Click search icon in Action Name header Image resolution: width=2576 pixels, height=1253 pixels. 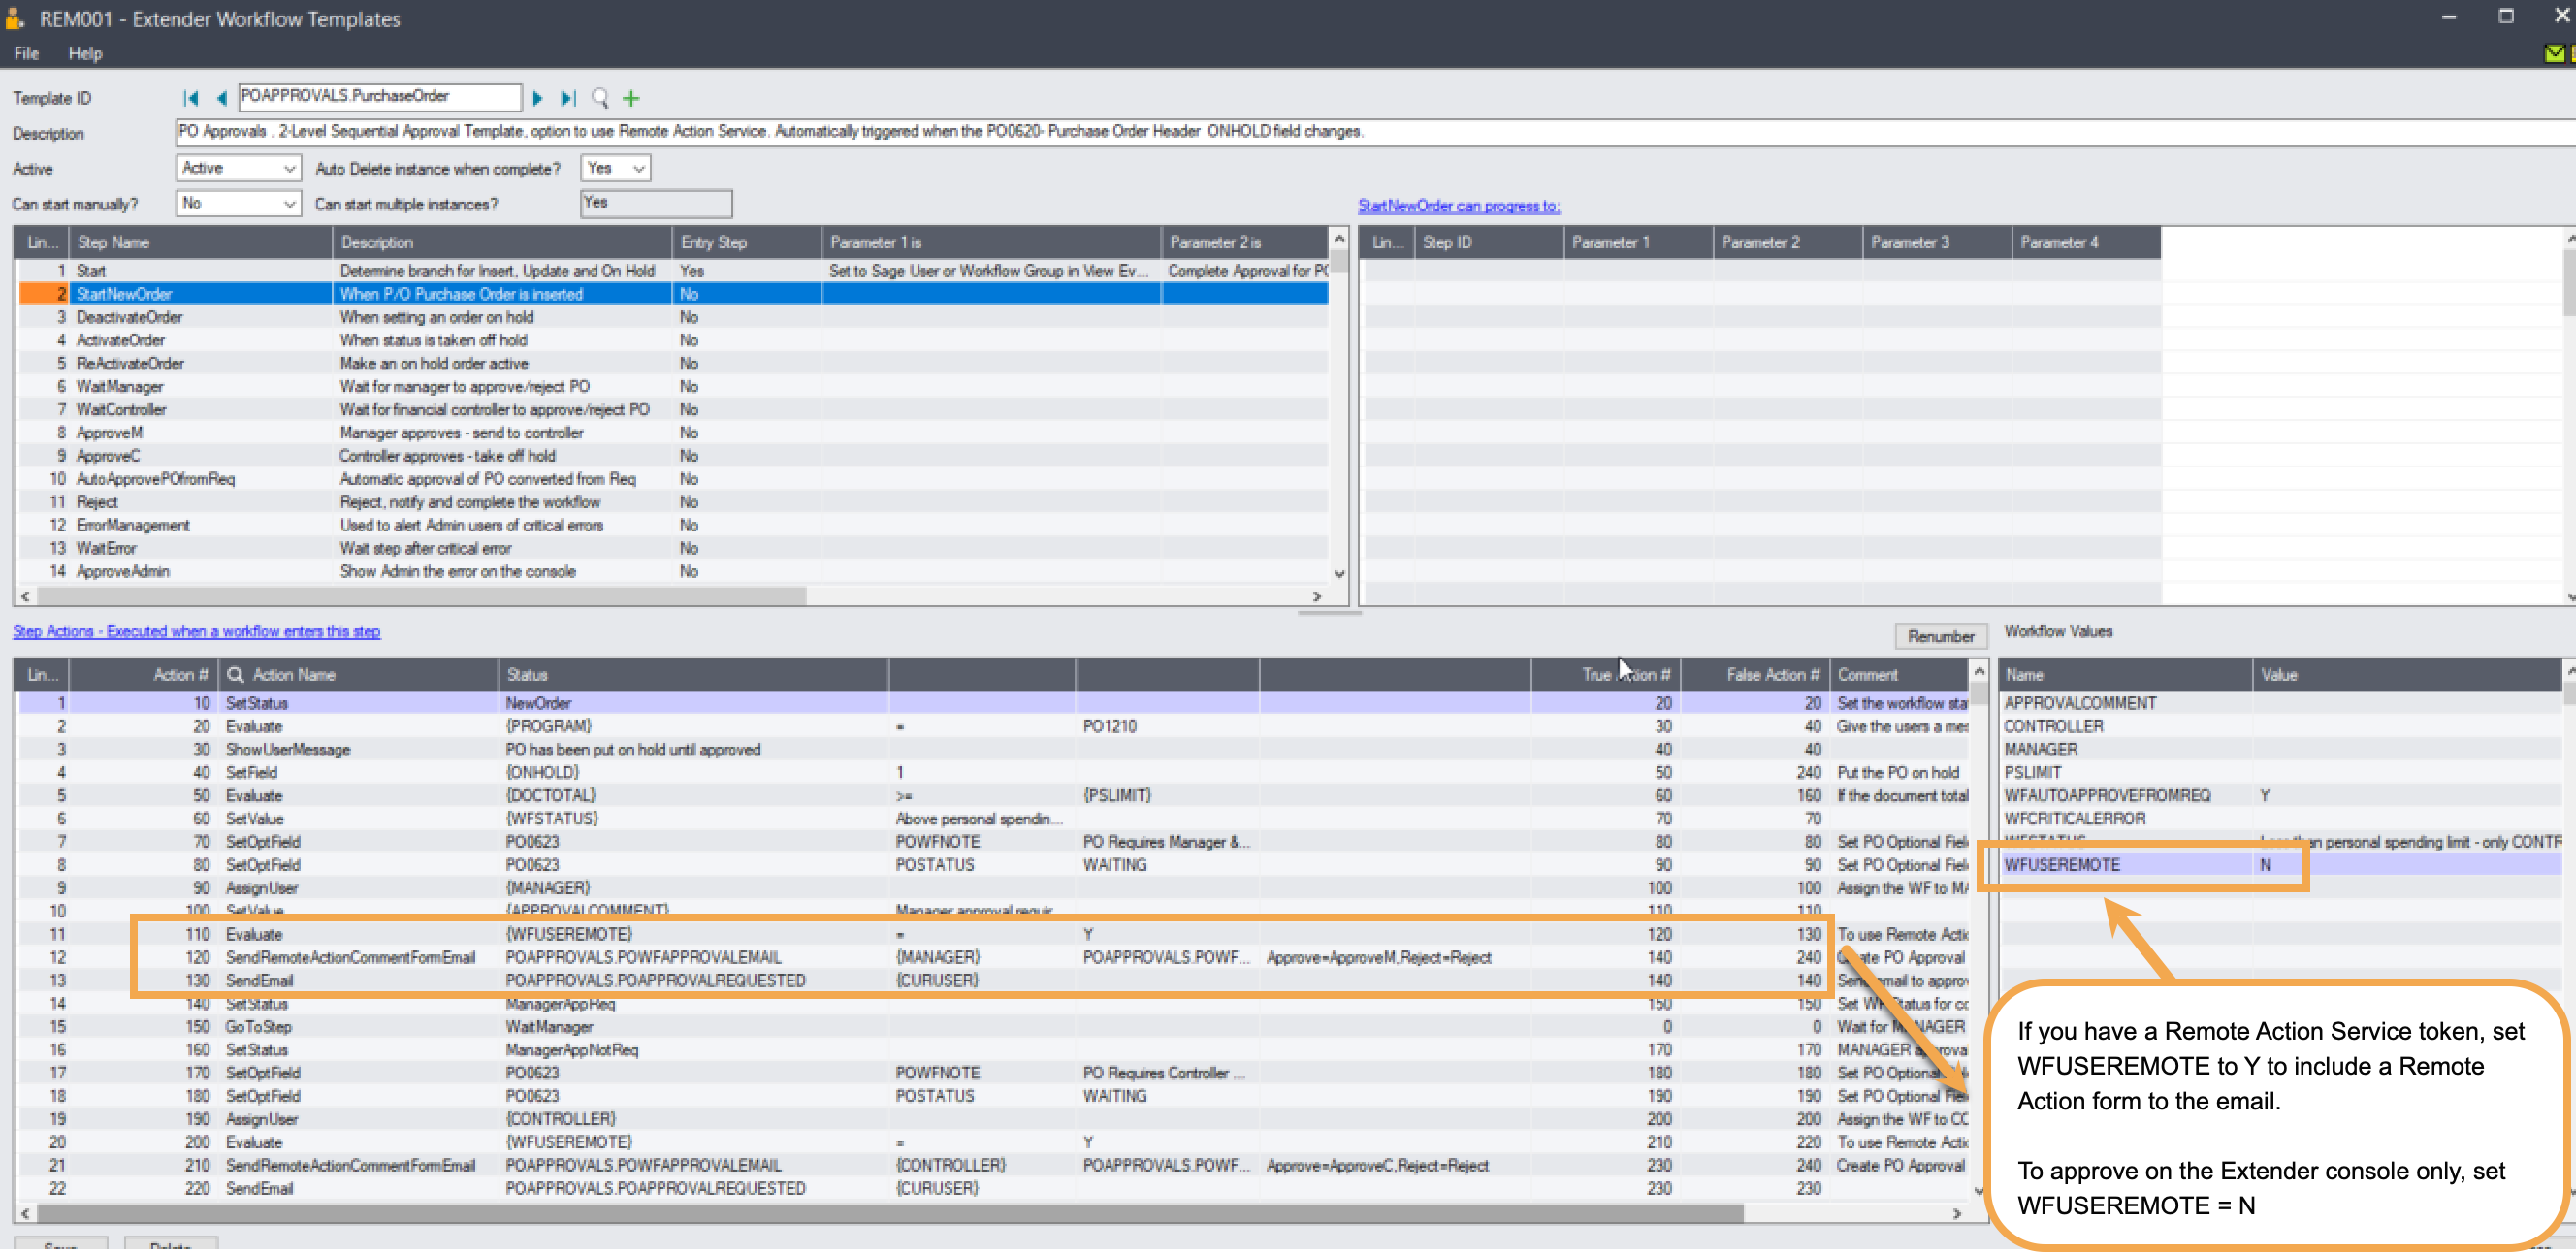tap(236, 675)
